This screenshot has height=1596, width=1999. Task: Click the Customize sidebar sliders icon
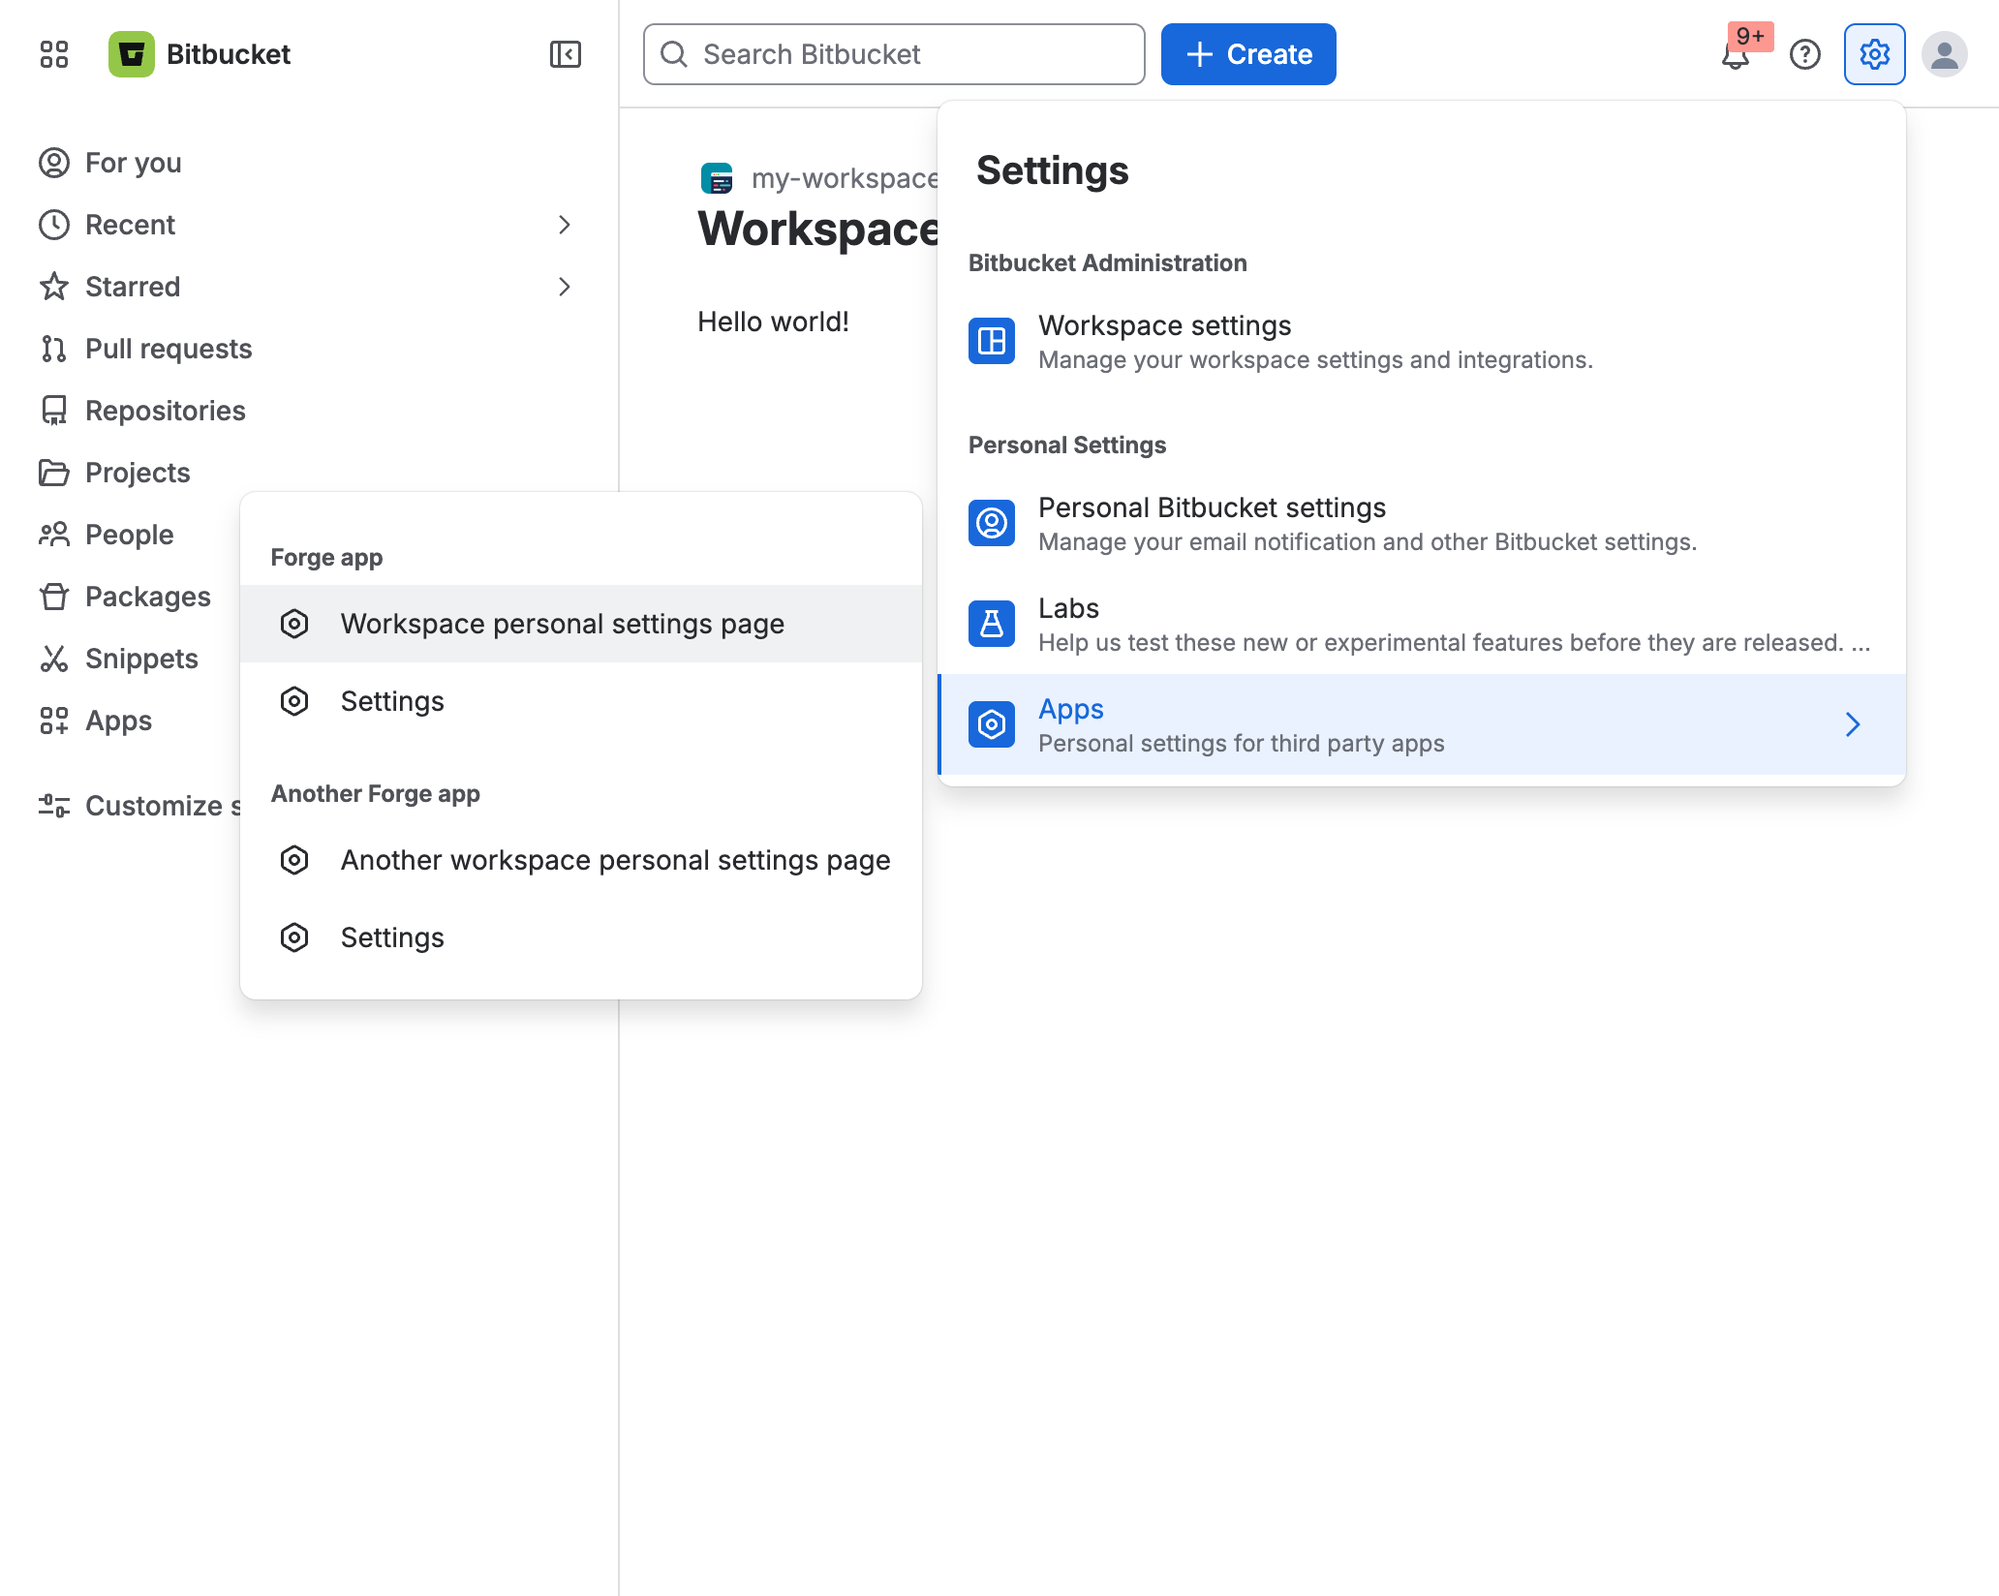coord(54,806)
